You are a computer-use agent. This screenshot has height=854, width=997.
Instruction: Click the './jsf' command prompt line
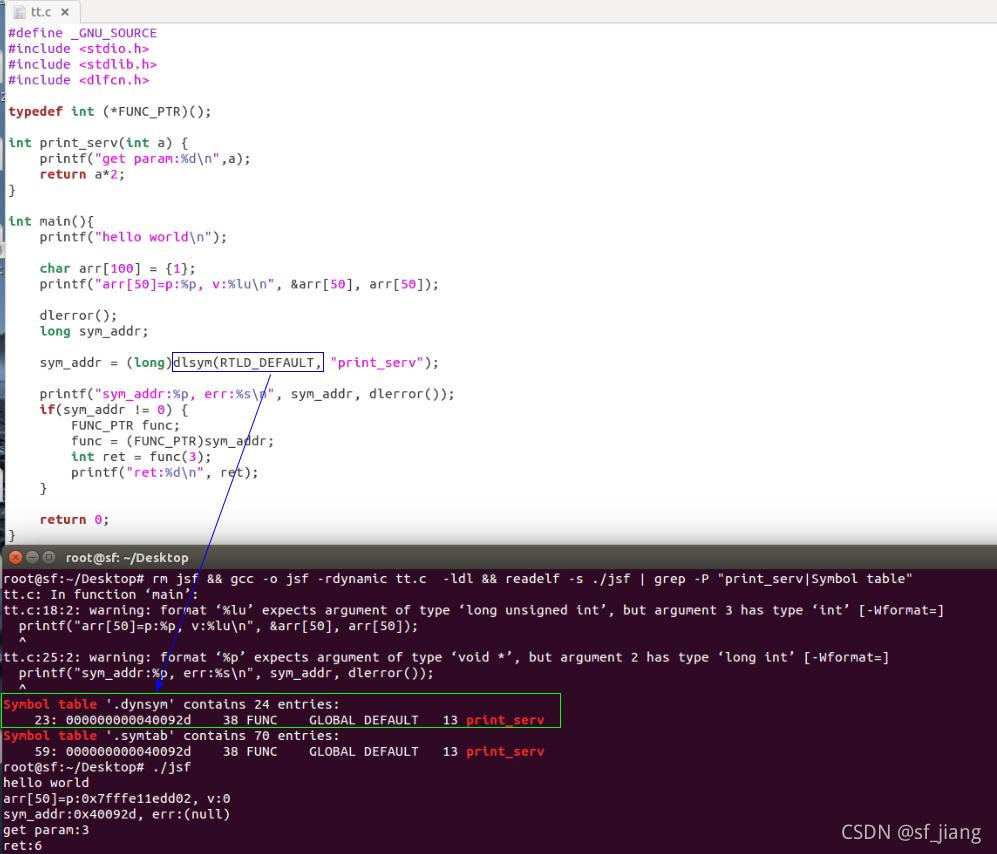[97, 768]
